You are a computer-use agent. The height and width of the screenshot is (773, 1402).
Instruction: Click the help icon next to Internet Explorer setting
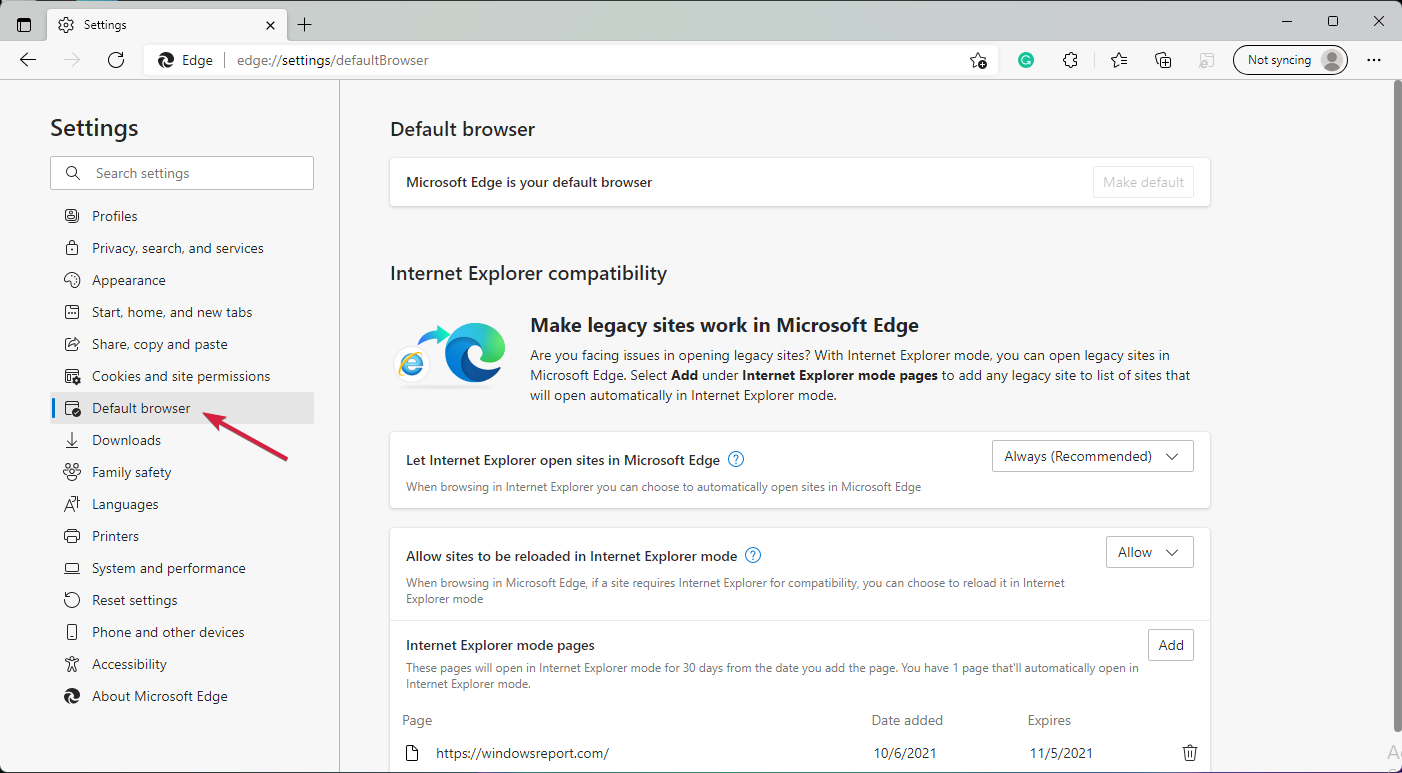coord(735,459)
